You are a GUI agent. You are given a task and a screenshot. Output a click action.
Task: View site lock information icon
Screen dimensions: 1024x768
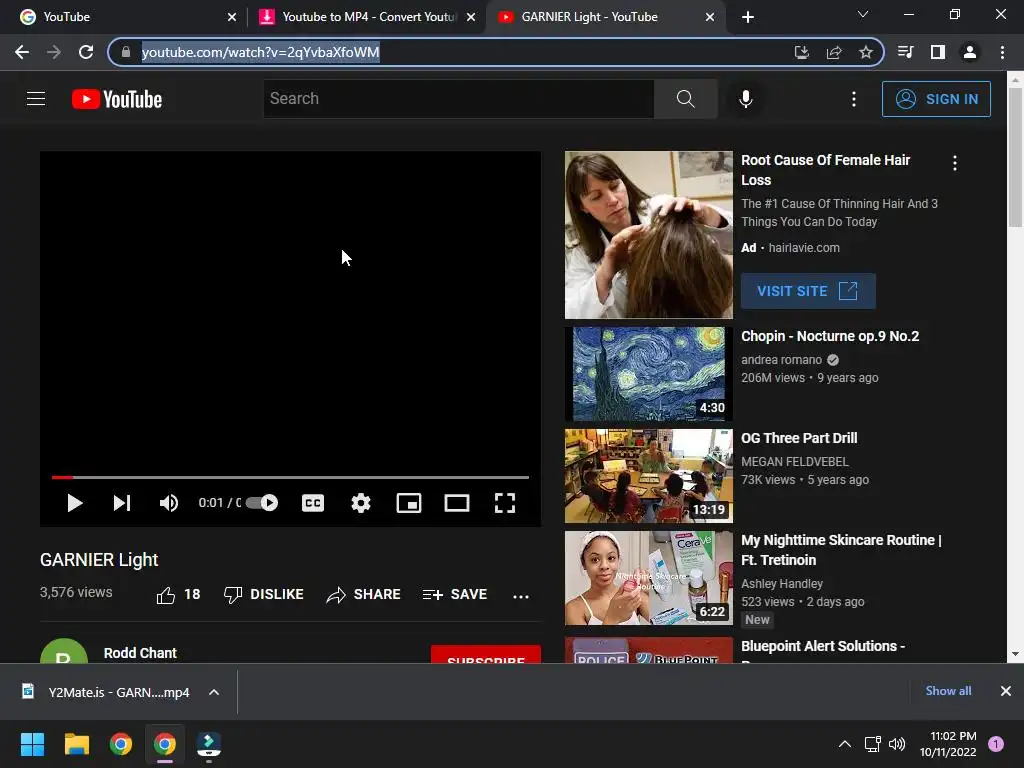[x=126, y=52]
